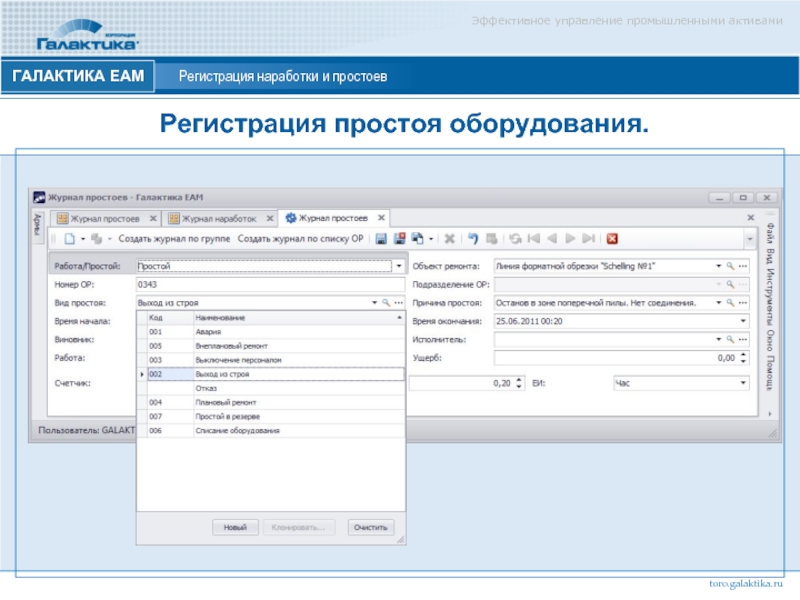Click the red close-form icon in toolbar
800x600 pixels.
tap(612, 239)
